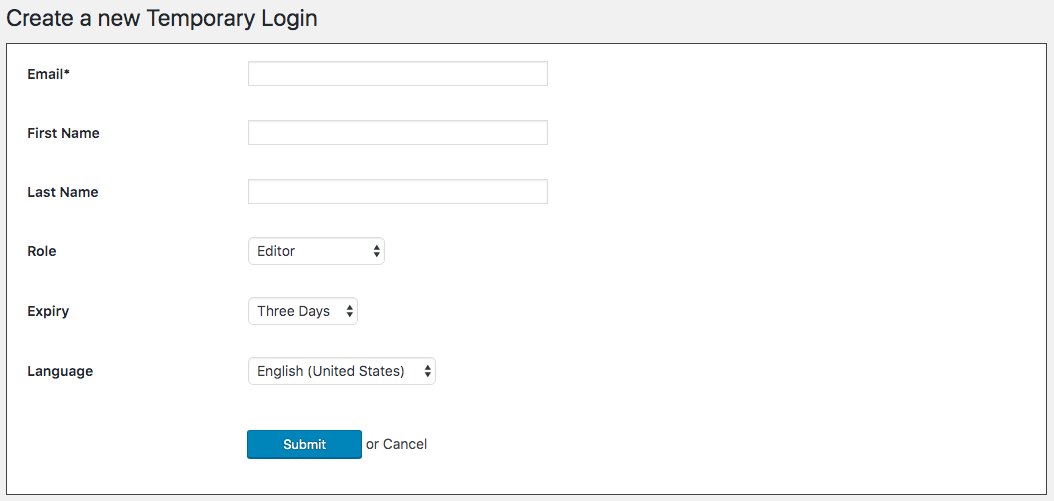Focus the First Name text box

(397, 133)
